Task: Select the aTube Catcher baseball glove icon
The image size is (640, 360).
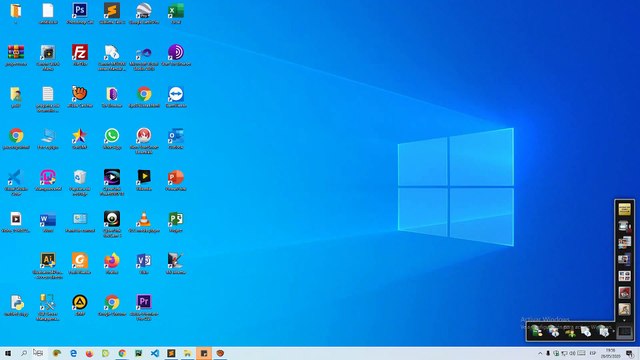Action: coord(80,97)
